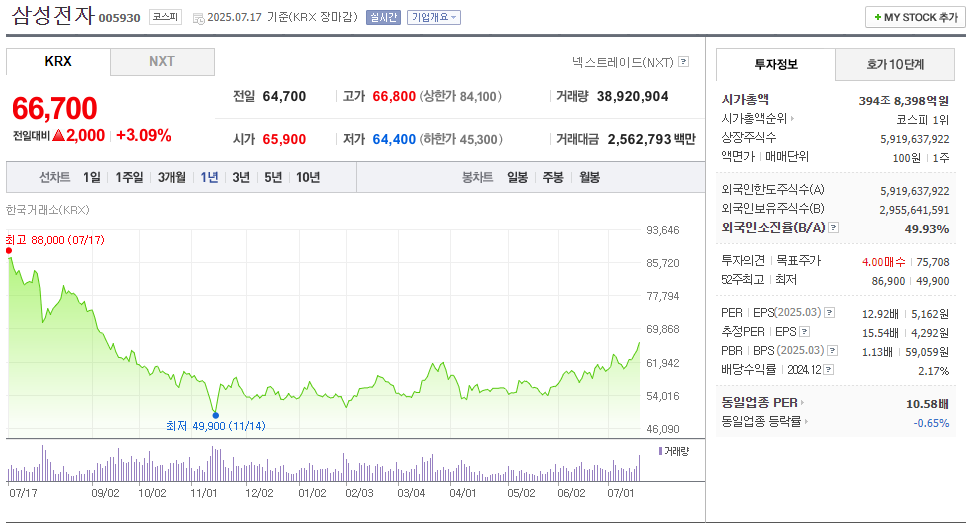The width and height of the screenshot is (966, 523).
Task: Click the 한국거래소(KRX) chart label
Action: coord(47,210)
